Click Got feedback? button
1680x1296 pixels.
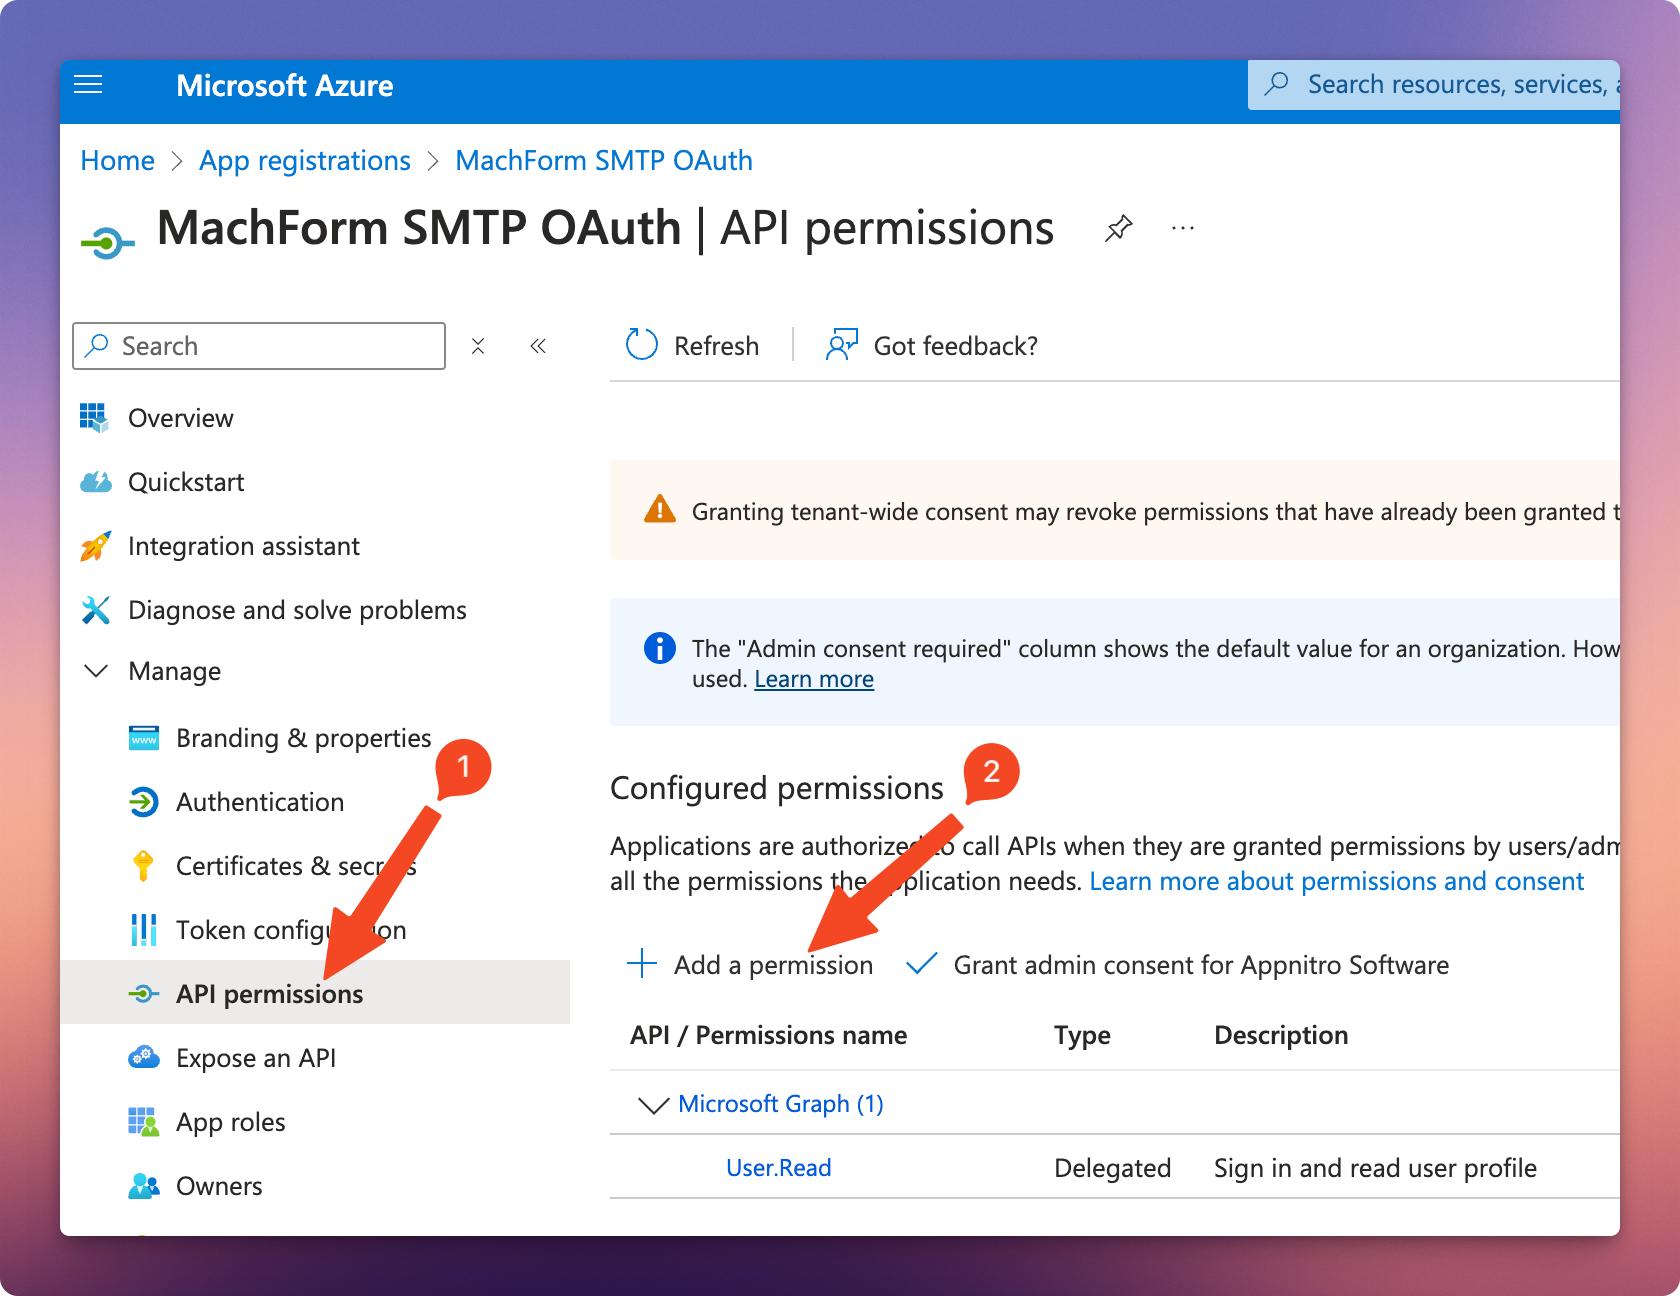click(x=932, y=345)
